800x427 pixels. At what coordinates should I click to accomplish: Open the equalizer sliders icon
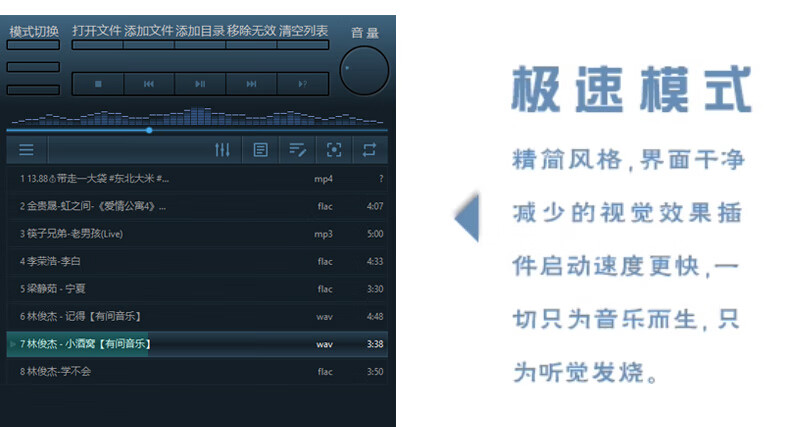pyautogui.click(x=222, y=150)
